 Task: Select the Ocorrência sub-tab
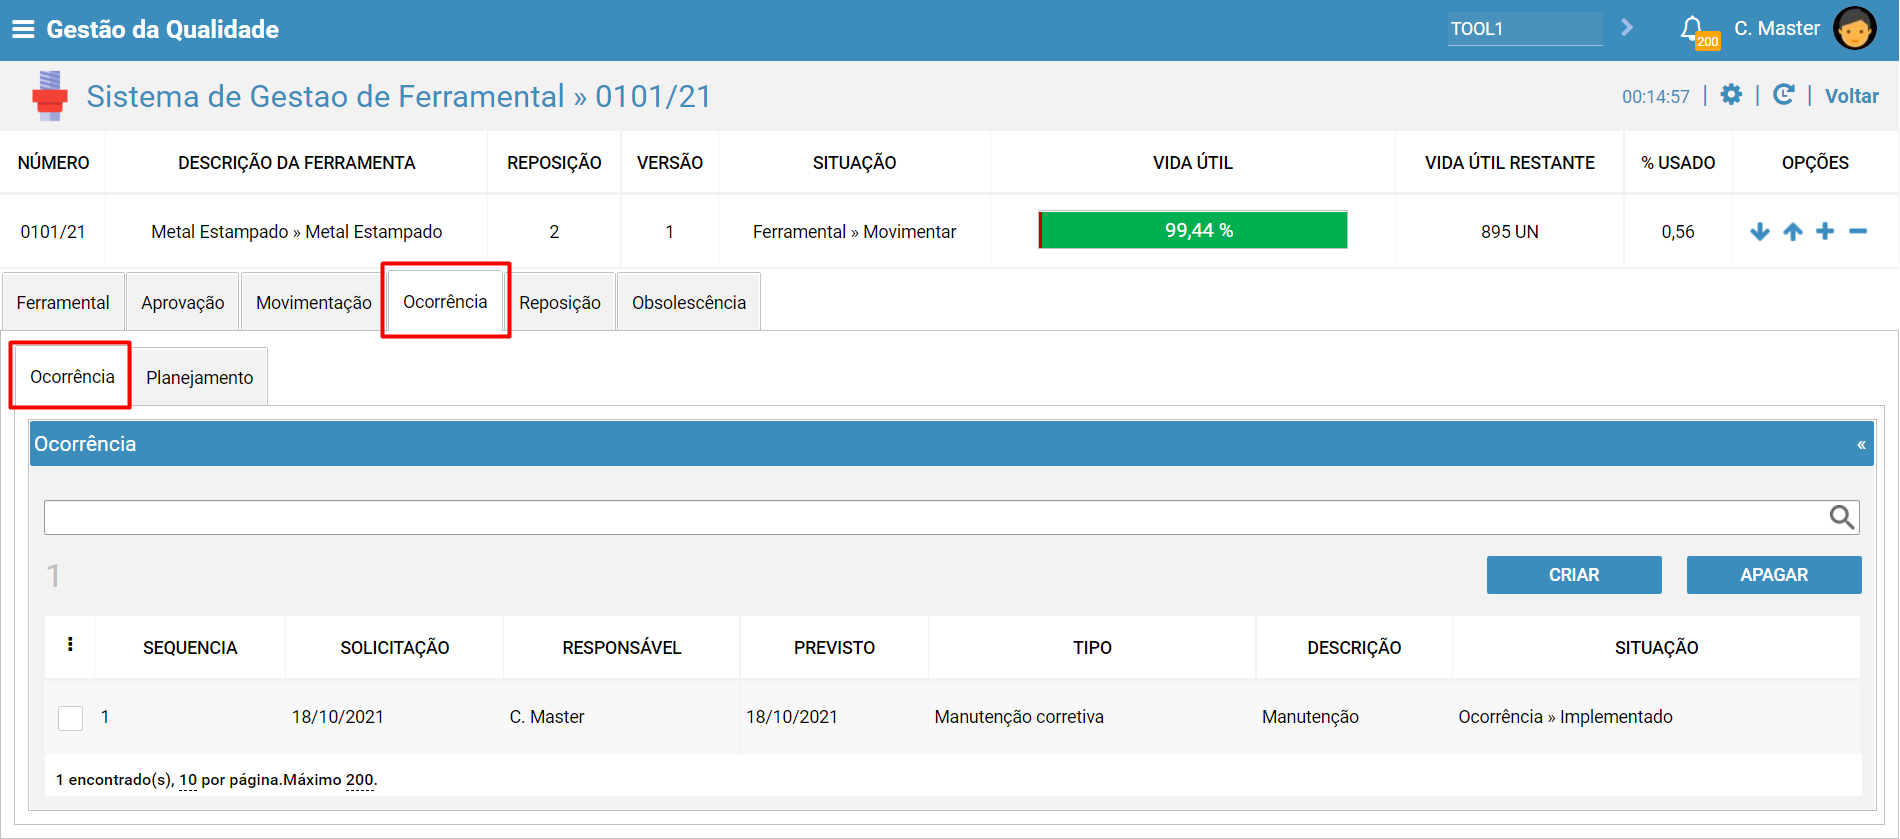coord(72,376)
